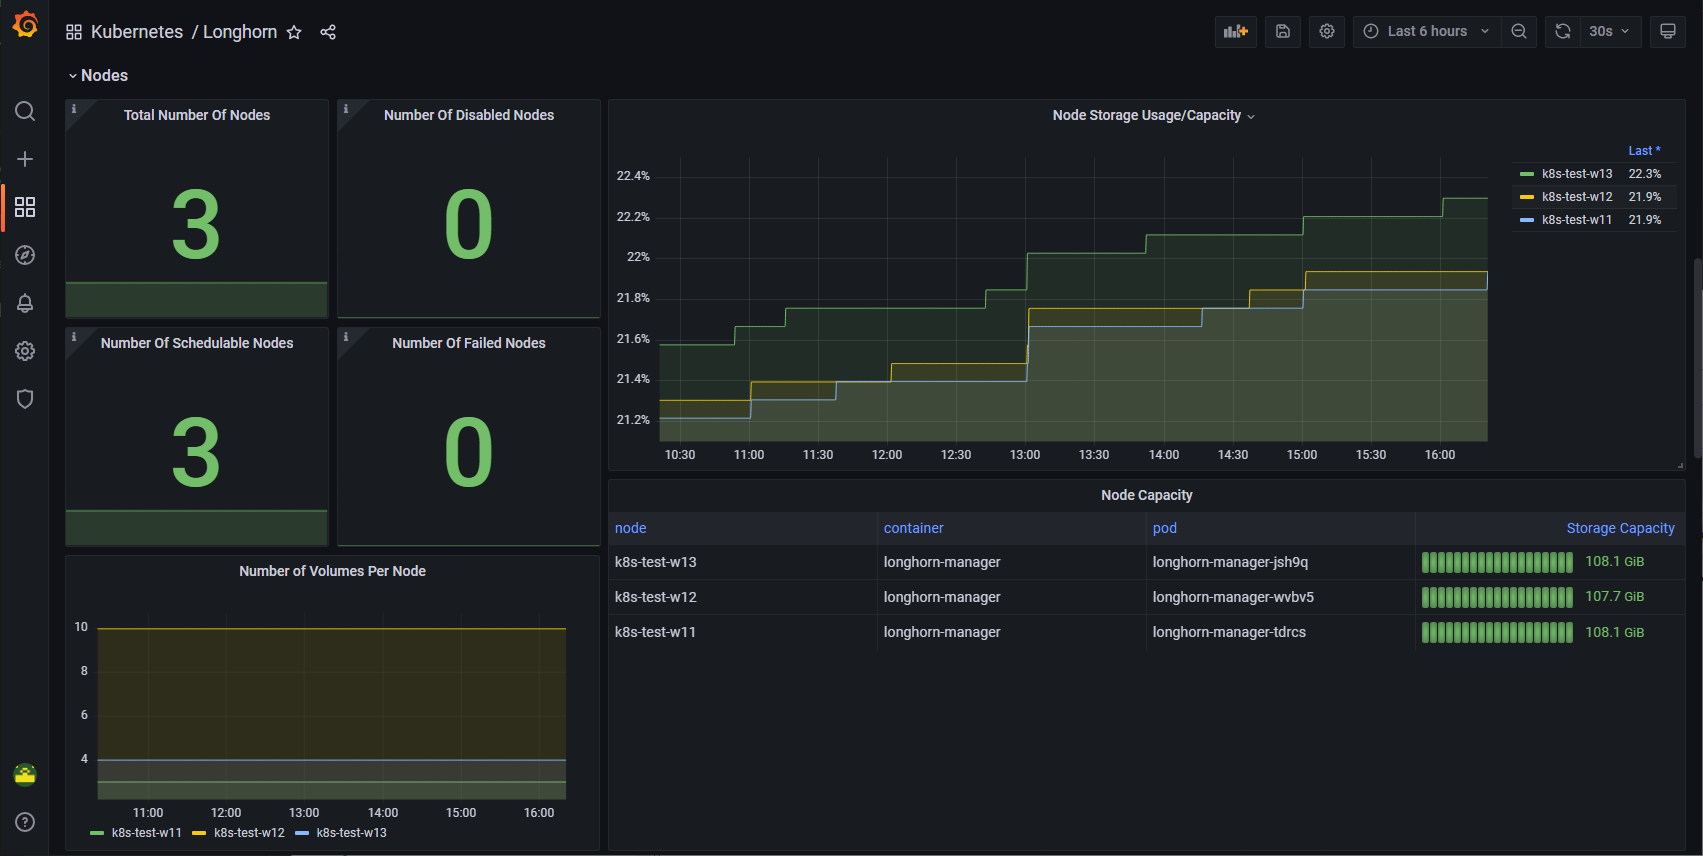The height and width of the screenshot is (856, 1703).
Task: Toggle k8s-test-w12 series in storage legend
Action: (1577, 197)
